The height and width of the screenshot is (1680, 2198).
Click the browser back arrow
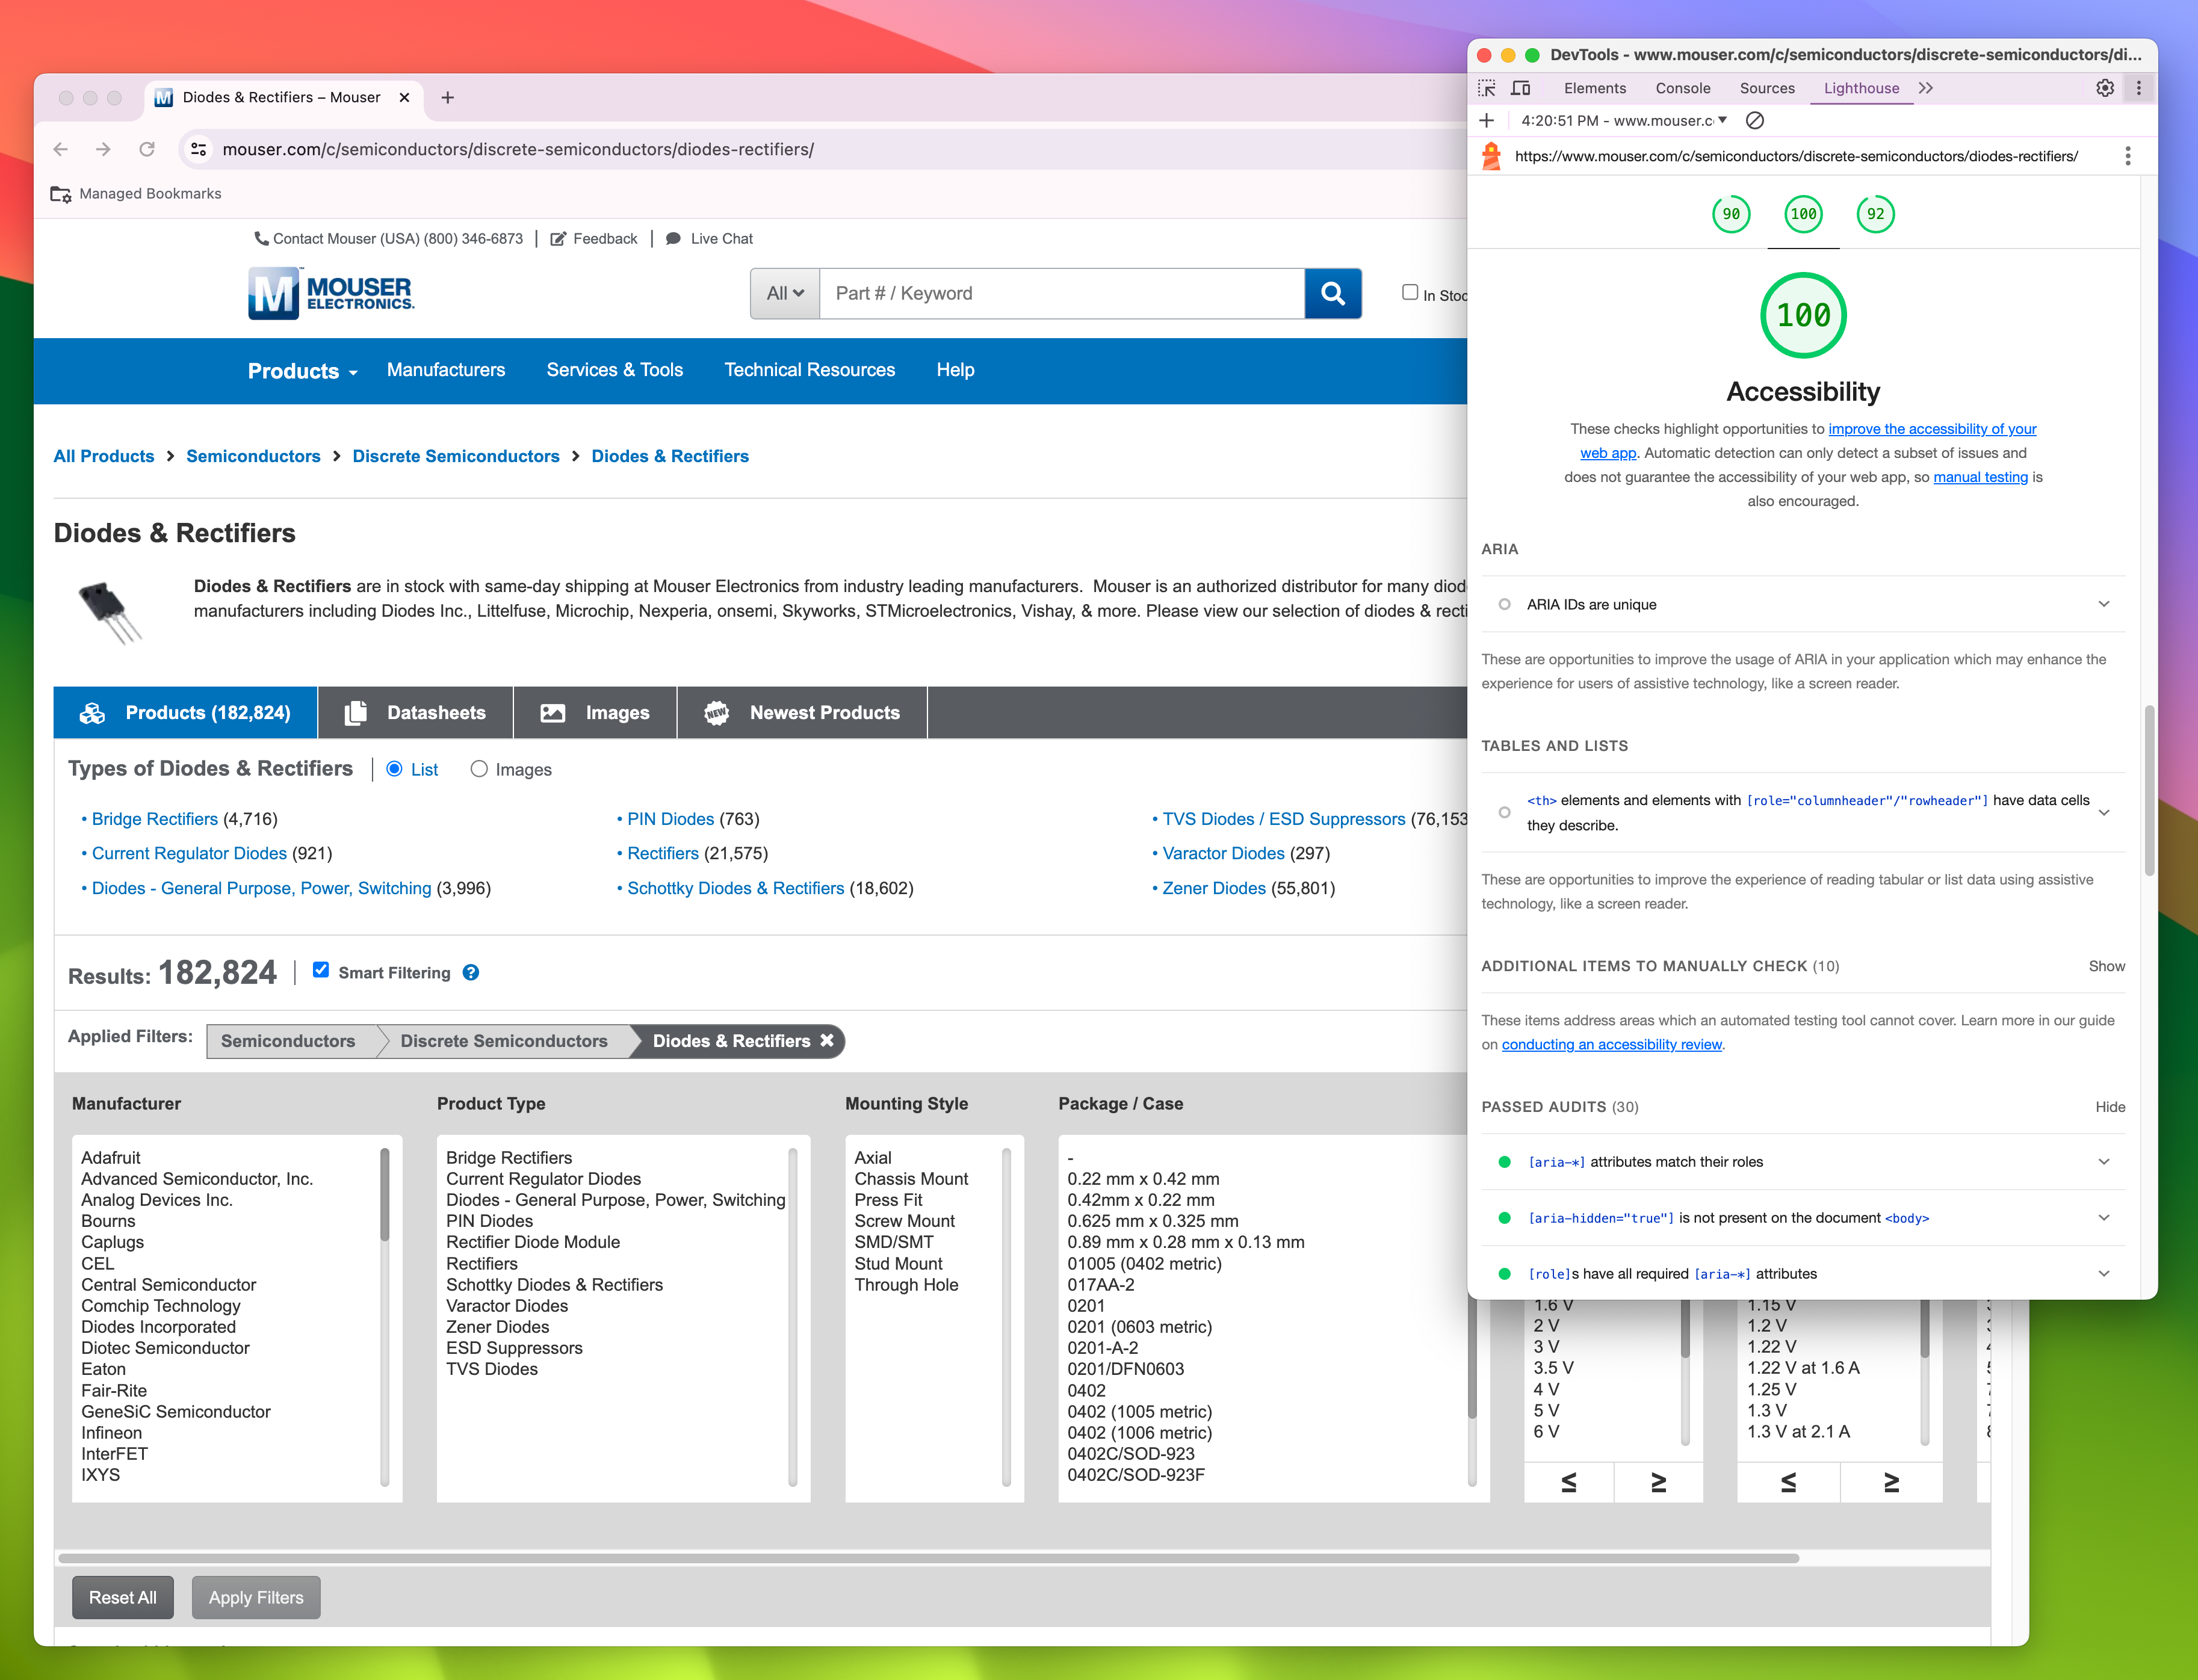61,149
